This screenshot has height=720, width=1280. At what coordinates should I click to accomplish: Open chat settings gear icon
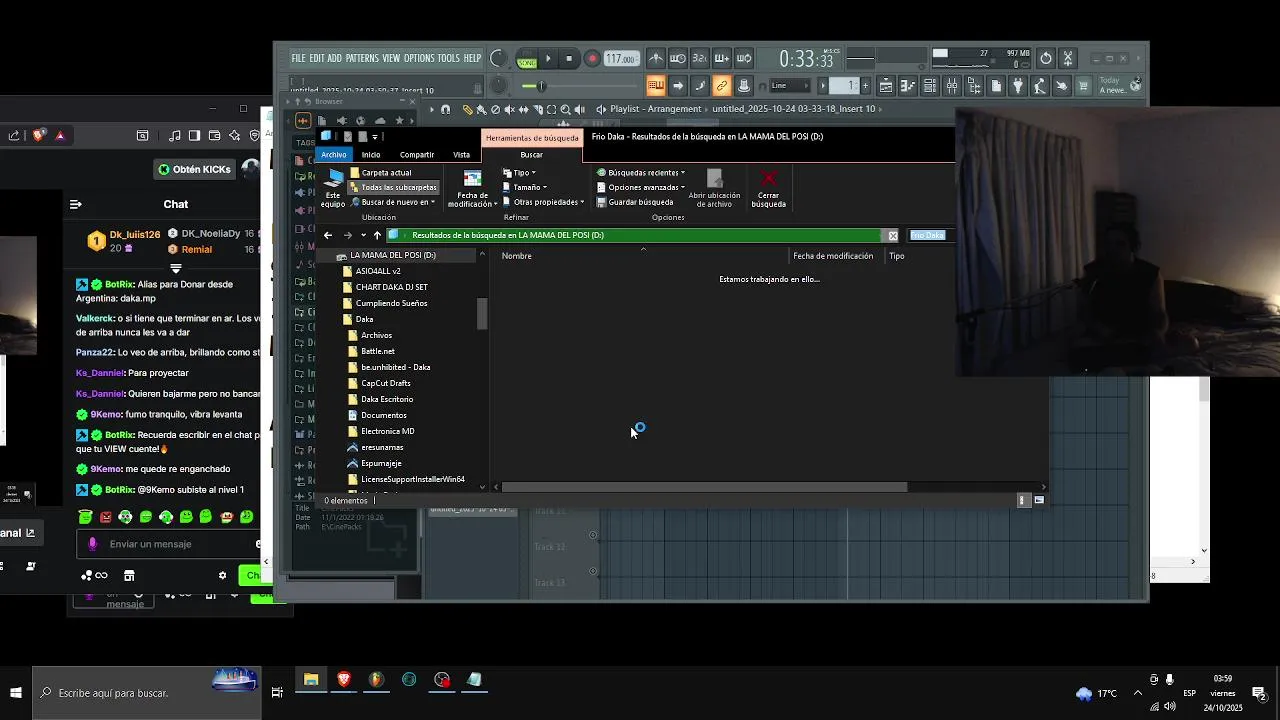pyautogui.click(x=222, y=575)
